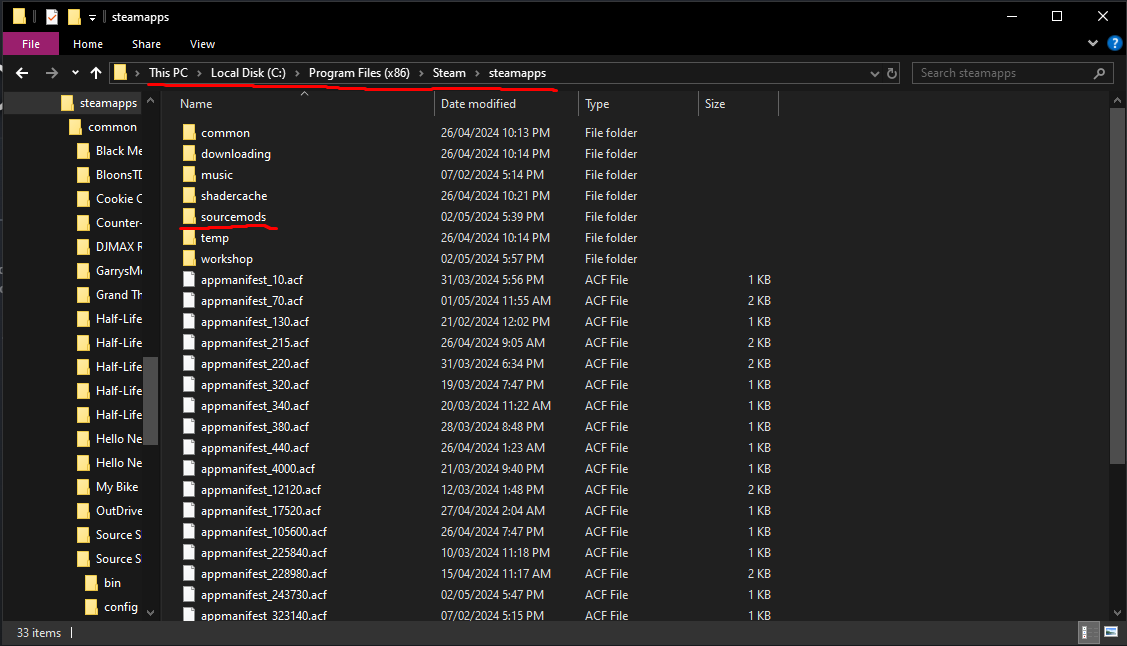Expand the chevron after Steam breadcrumb

[477, 73]
